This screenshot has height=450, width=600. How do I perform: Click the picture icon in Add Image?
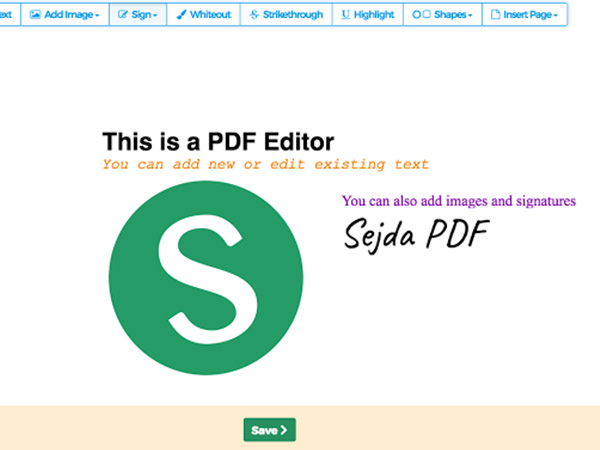(x=35, y=15)
